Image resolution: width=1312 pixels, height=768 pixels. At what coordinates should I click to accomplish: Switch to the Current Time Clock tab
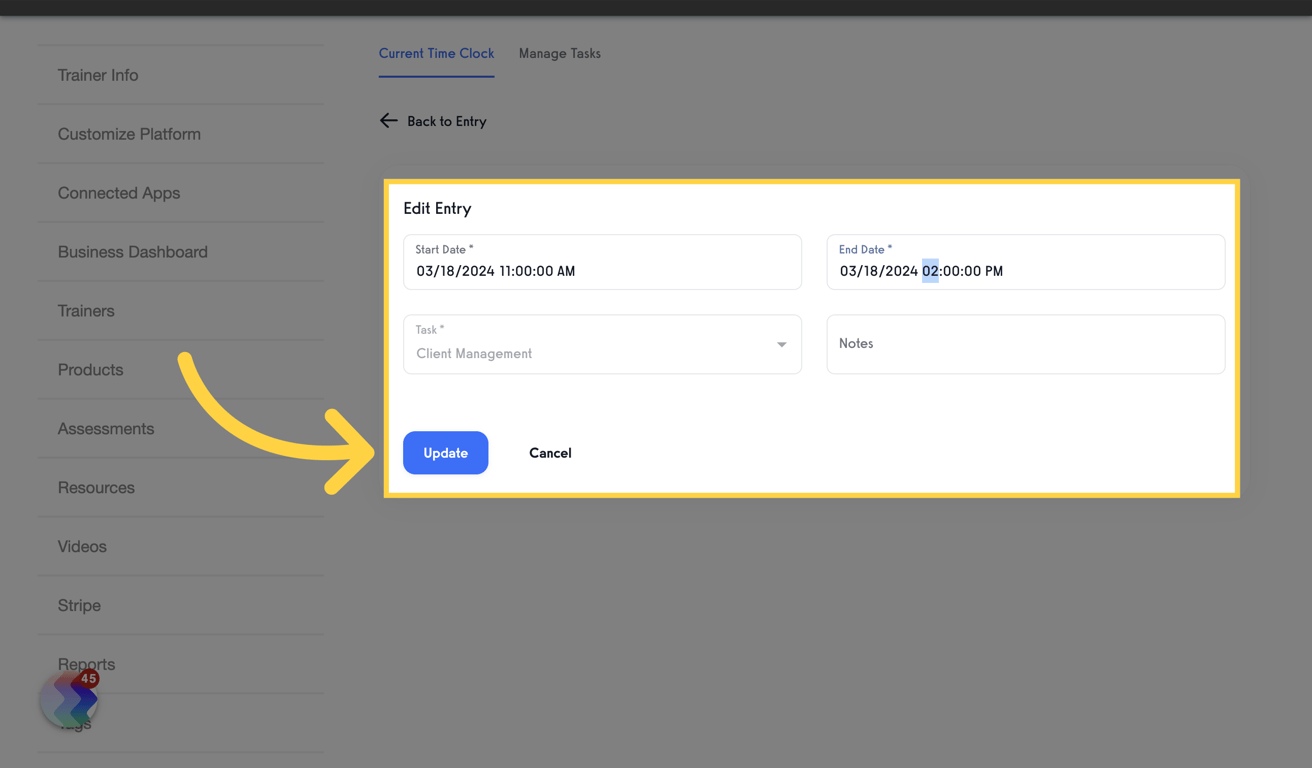click(436, 54)
